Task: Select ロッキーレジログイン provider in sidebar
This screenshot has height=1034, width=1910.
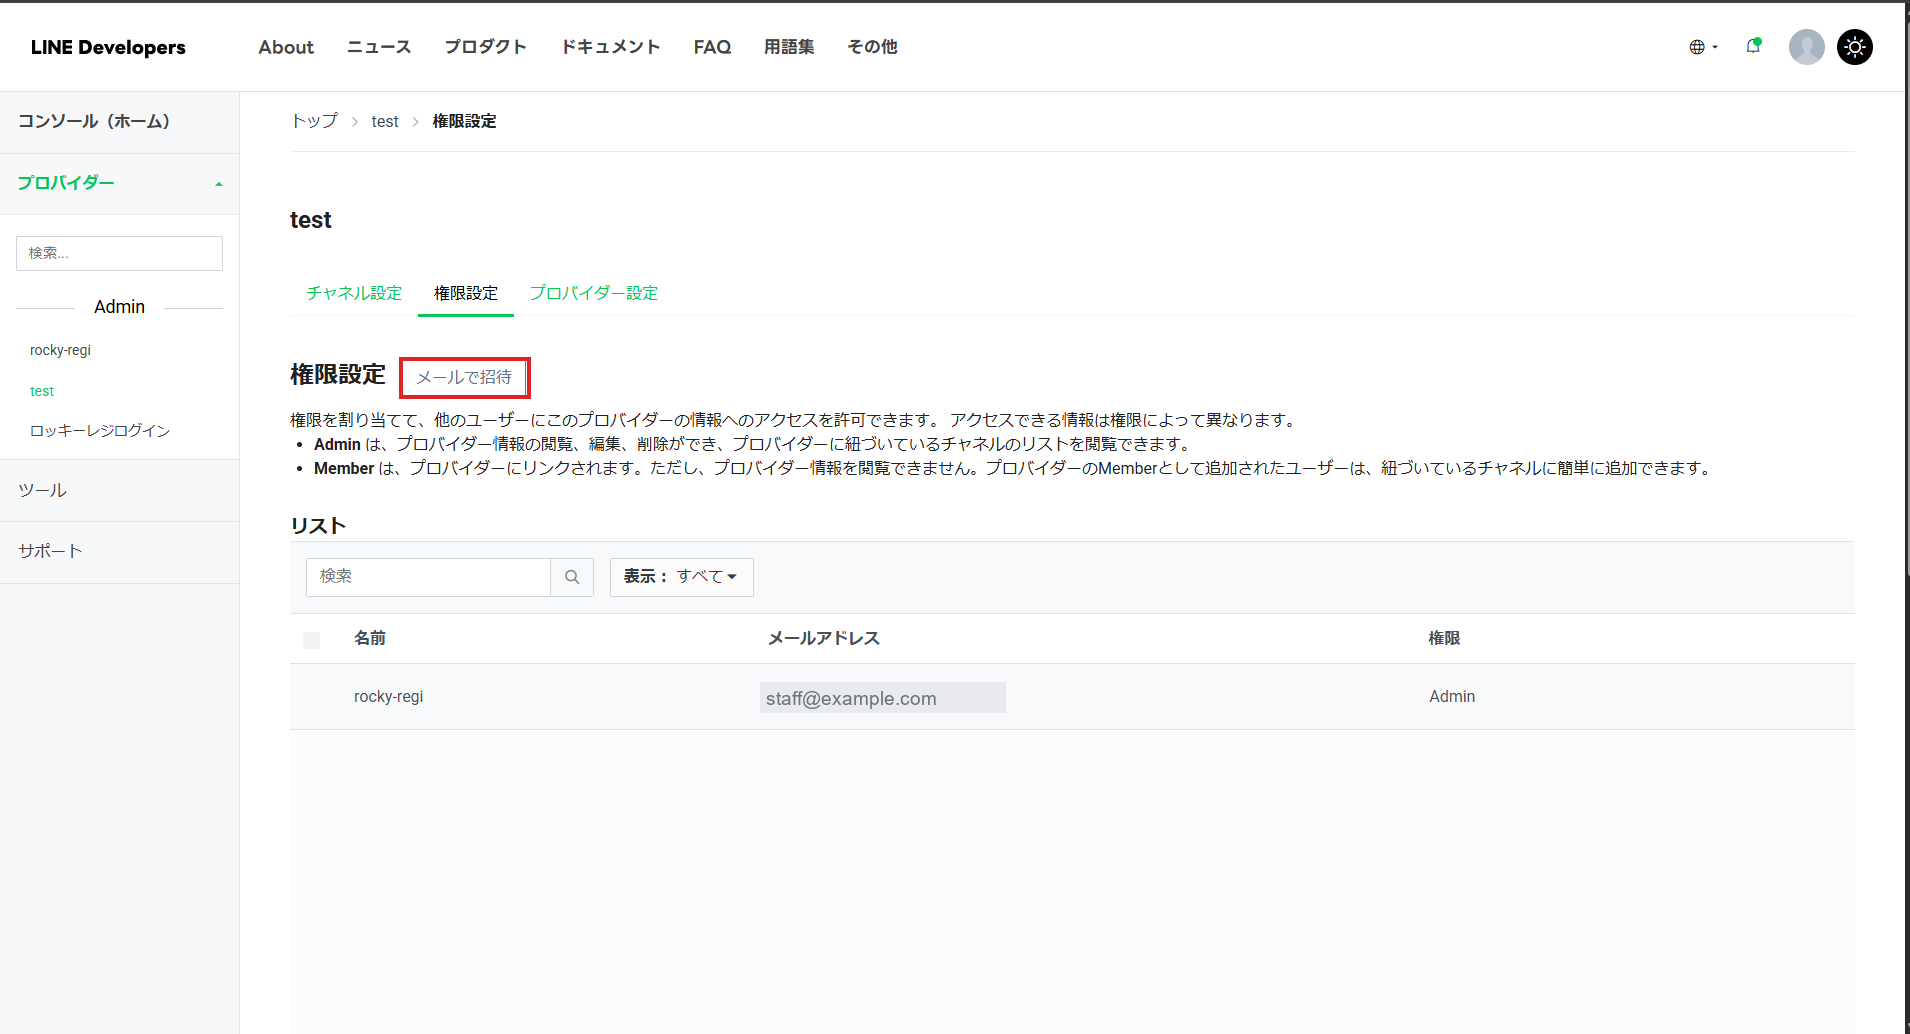Action: 100,431
